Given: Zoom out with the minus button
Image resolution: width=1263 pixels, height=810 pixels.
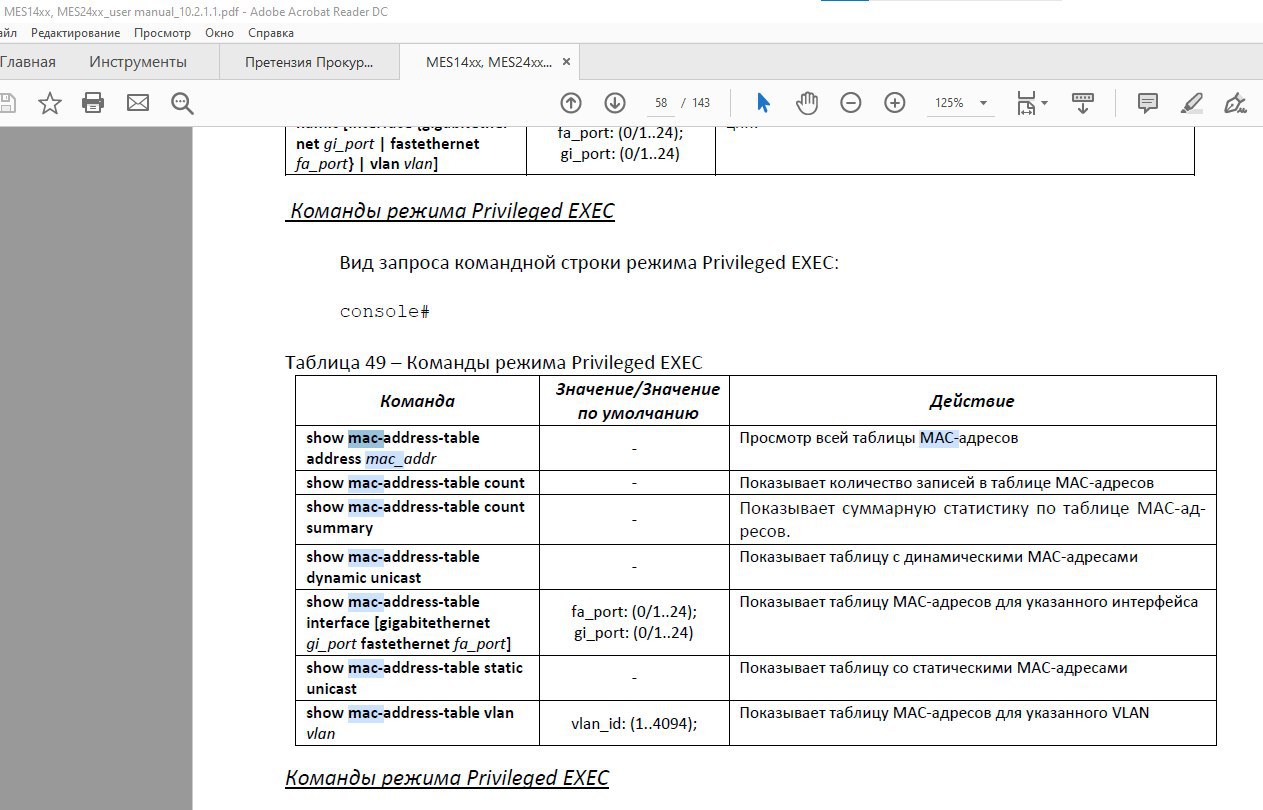Looking at the screenshot, I should (851, 103).
